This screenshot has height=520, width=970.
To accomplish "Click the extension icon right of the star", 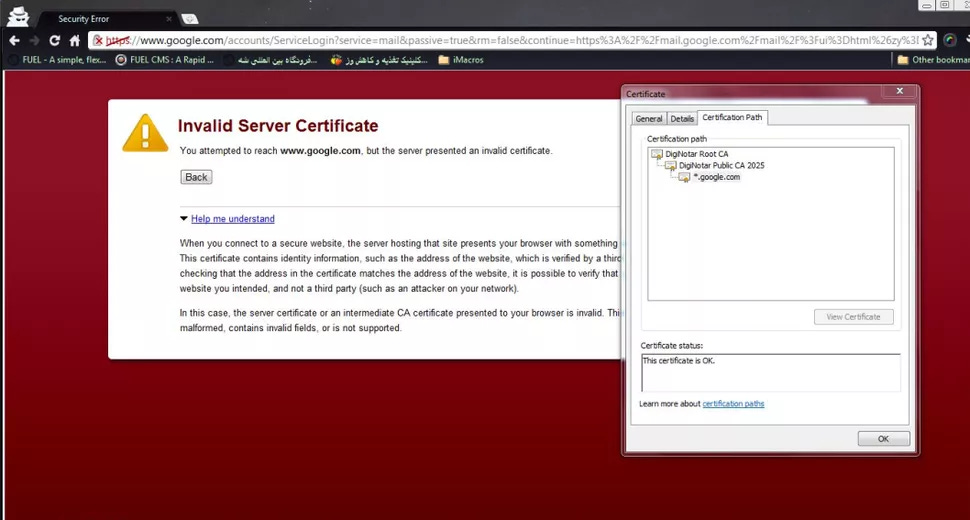I will click(950, 40).
